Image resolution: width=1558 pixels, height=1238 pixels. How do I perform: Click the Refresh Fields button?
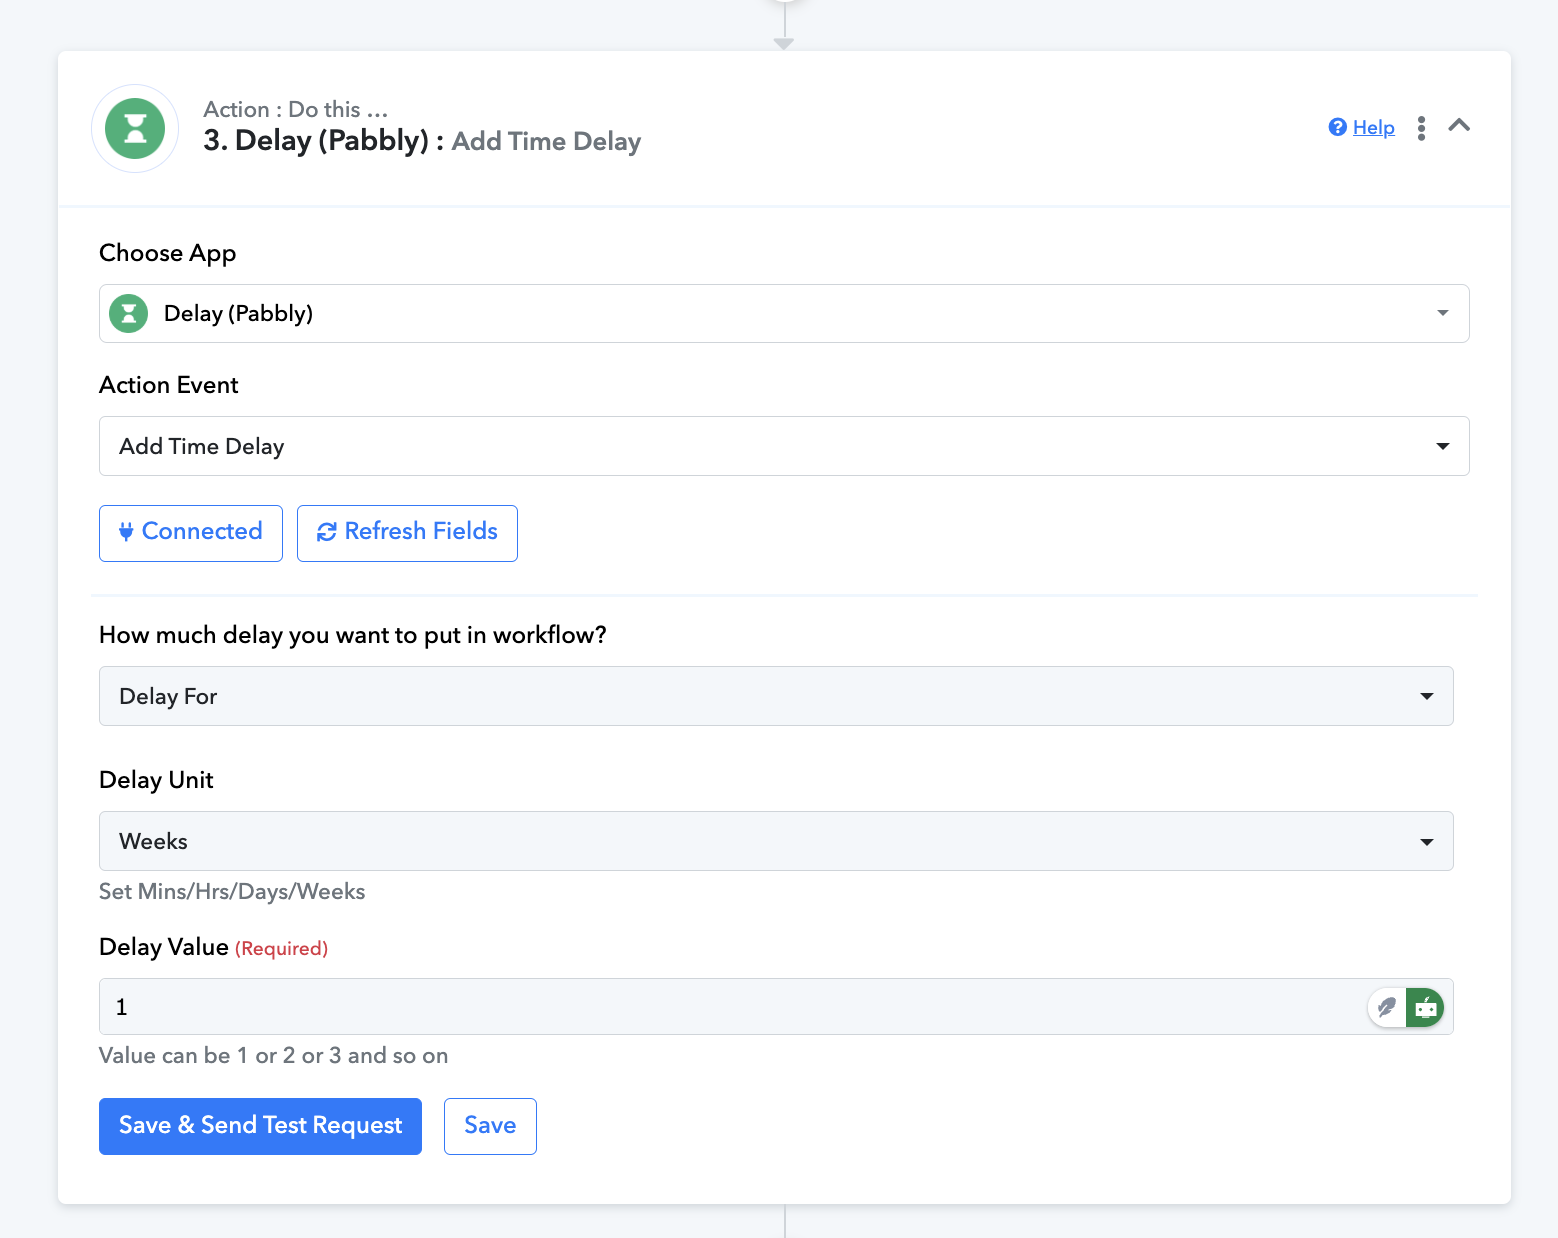pyautogui.click(x=407, y=533)
